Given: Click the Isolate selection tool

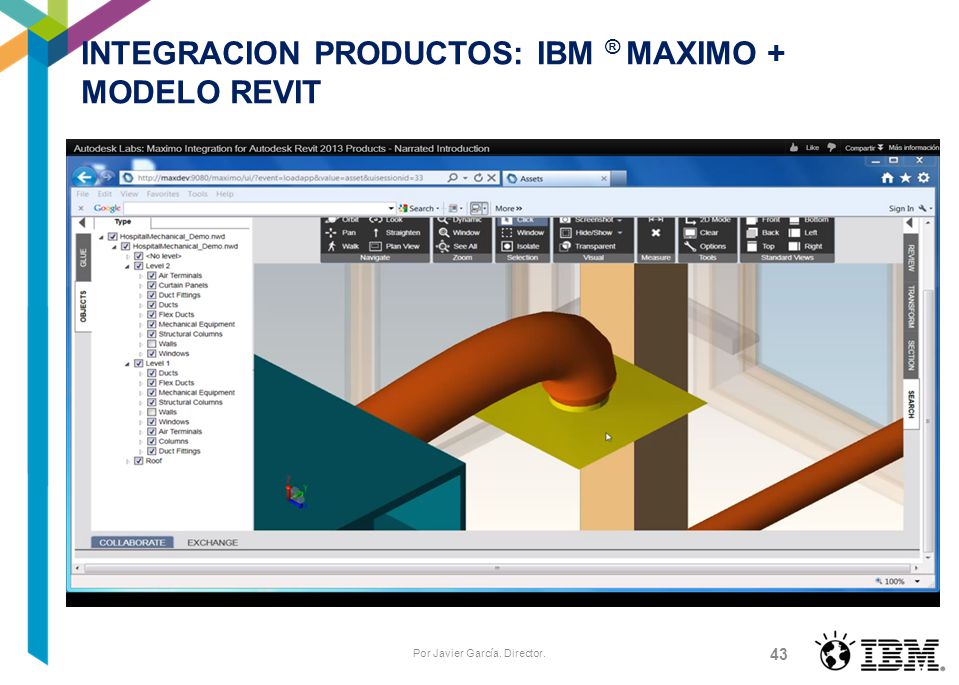Looking at the screenshot, I should (x=520, y=246).
